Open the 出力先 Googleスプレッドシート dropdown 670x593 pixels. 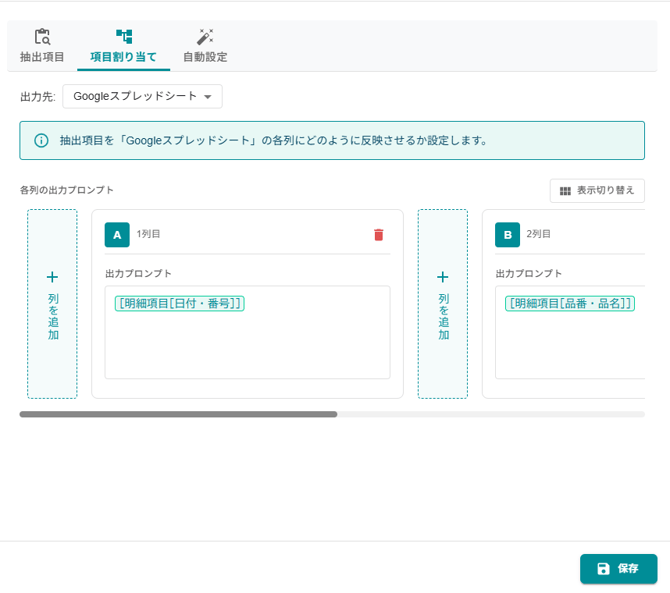click(142, 96)
